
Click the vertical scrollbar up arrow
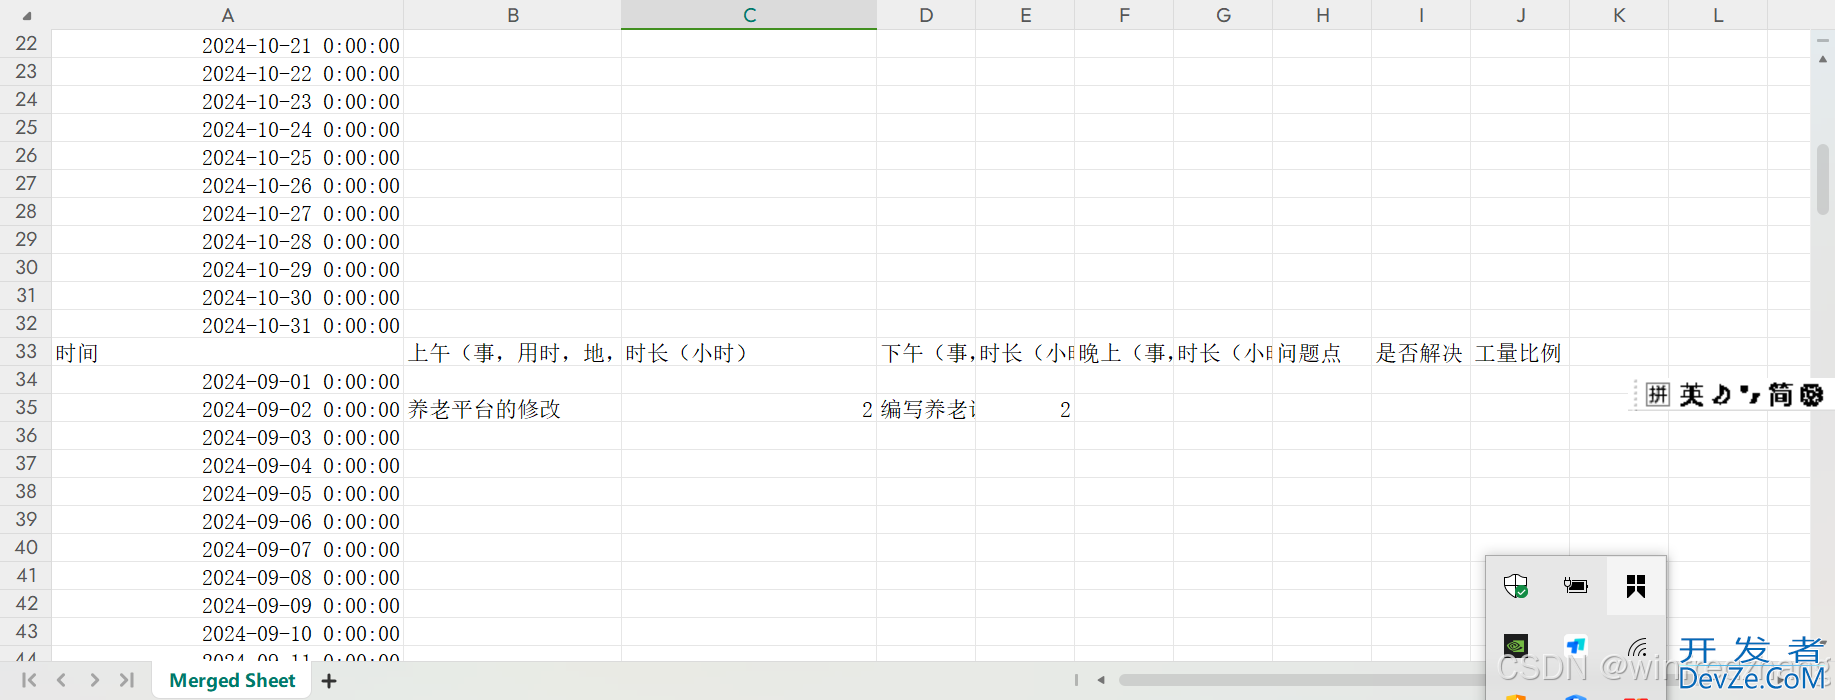coord(1823,59)
